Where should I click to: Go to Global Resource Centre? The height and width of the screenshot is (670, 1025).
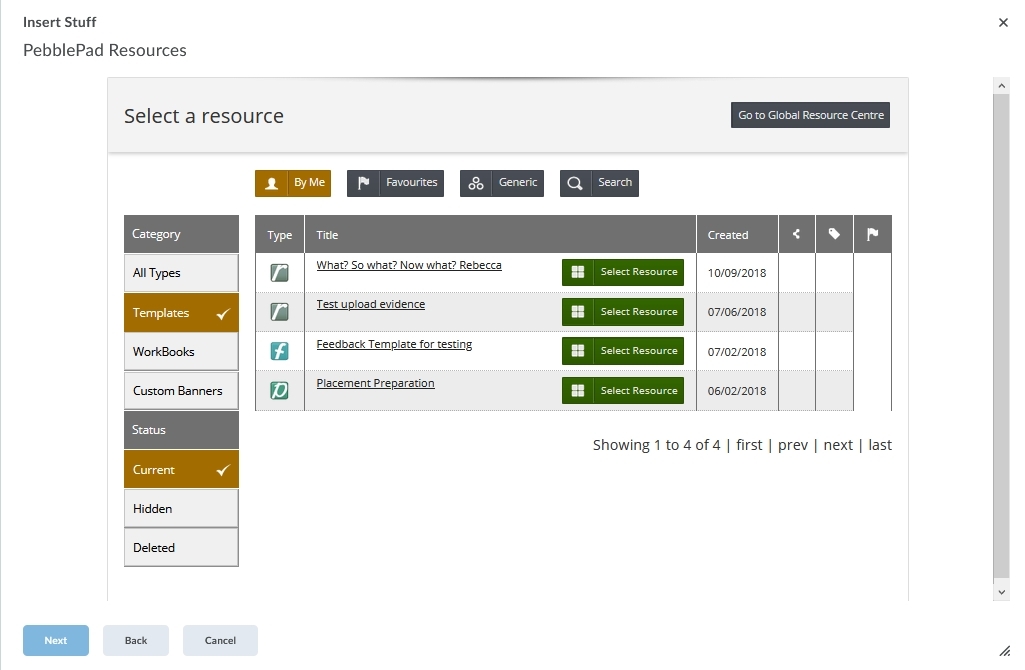tap(811, 115)
